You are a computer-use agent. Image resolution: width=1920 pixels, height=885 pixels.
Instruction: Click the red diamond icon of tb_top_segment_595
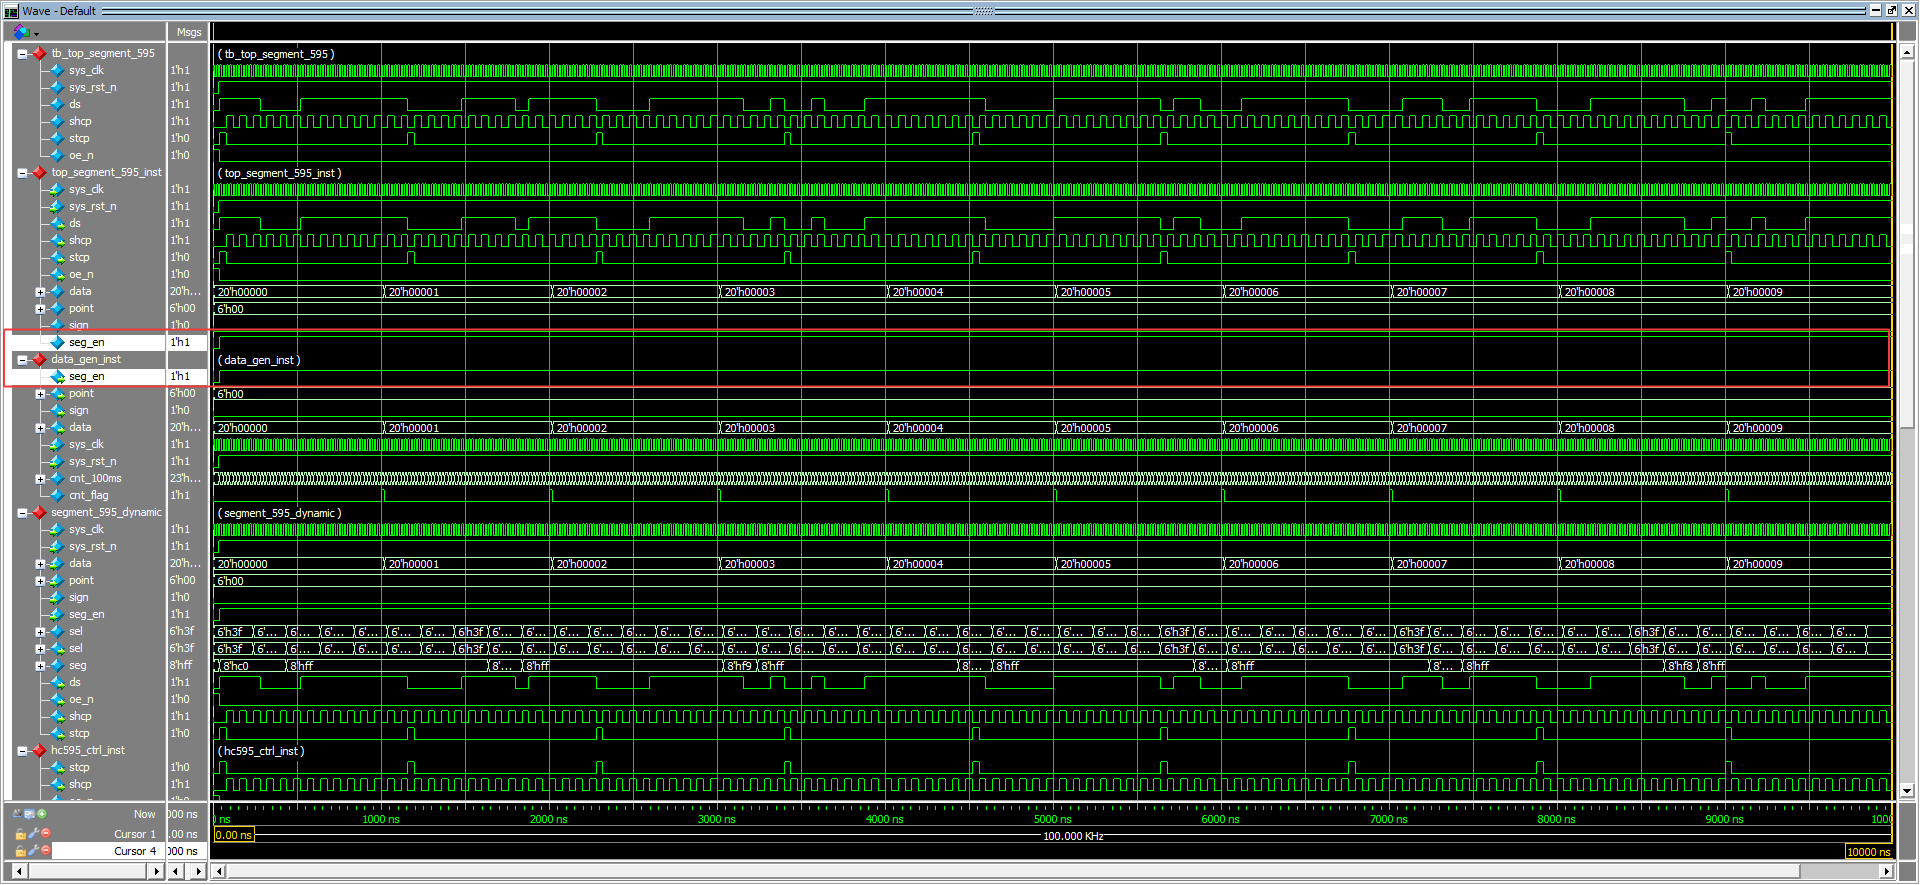click(39, 54)
